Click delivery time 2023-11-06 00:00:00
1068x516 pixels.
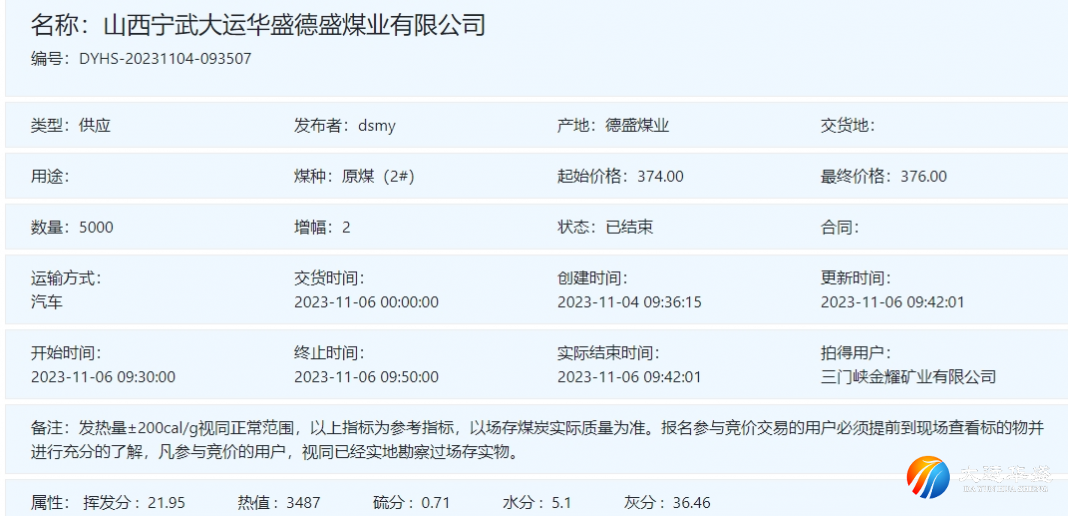tap(366, 302)
